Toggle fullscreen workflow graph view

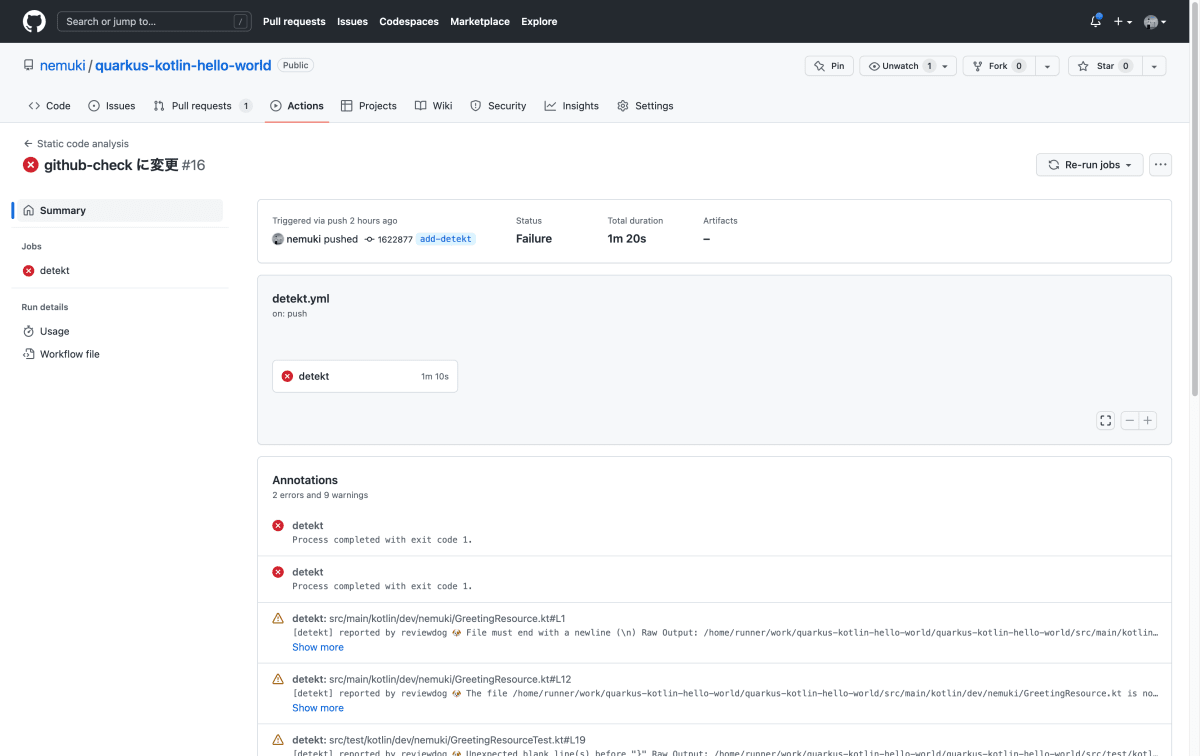[x=1105, y=421]
